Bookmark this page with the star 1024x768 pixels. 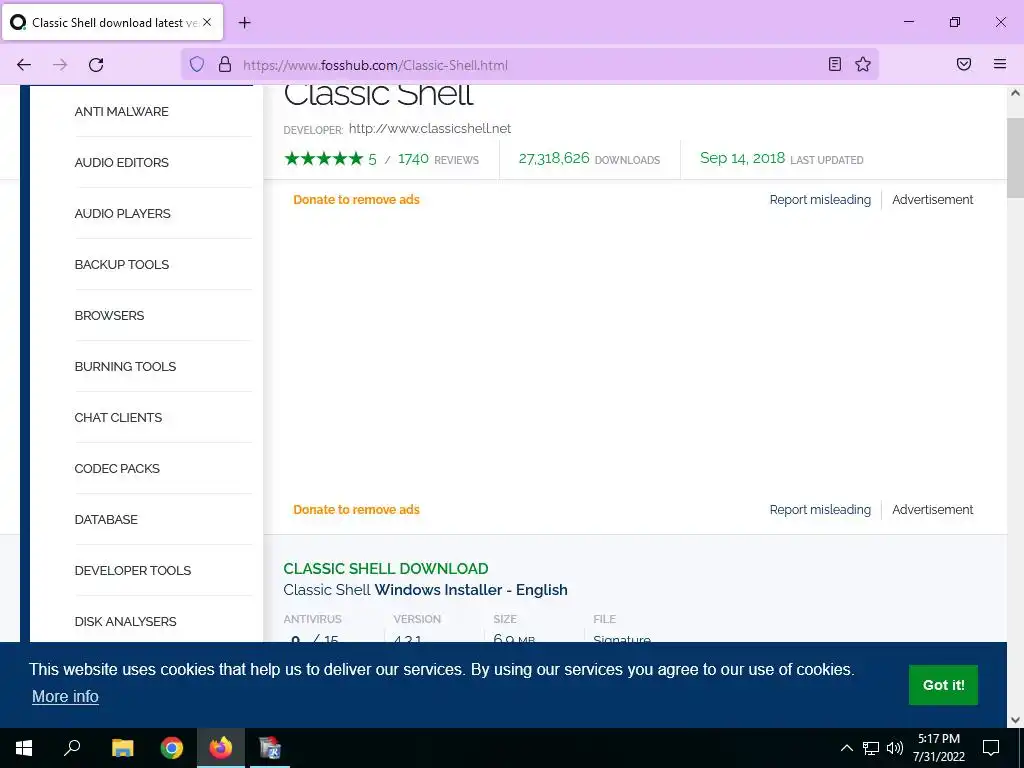[x=863, y=64]
